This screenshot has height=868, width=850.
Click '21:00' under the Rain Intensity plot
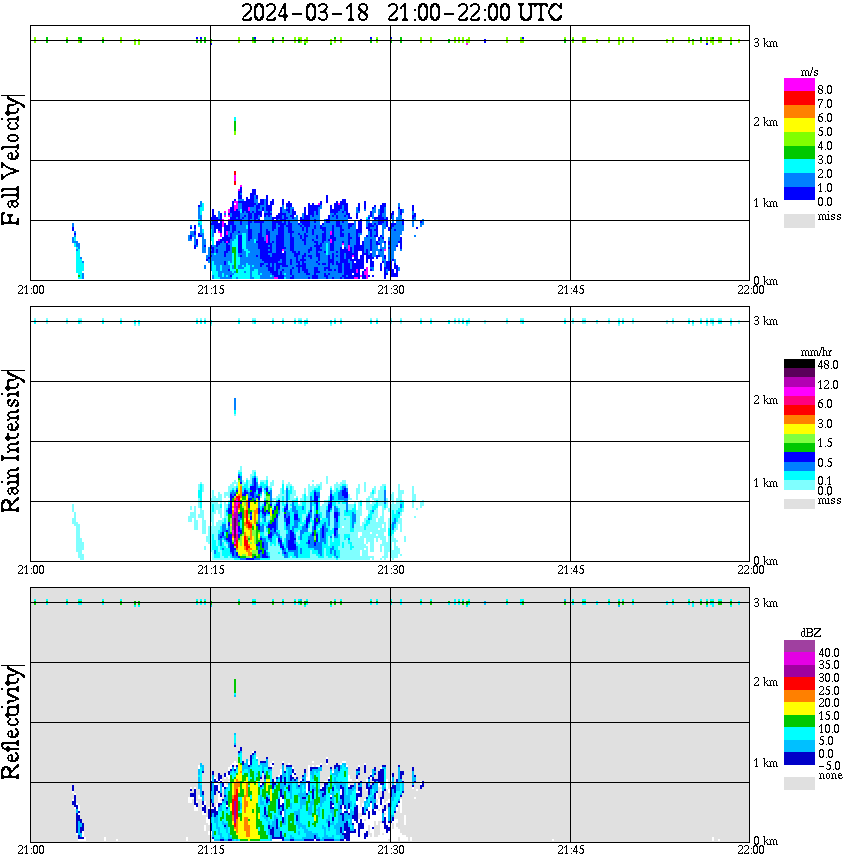pyautogui.click(x=30, y=570)
